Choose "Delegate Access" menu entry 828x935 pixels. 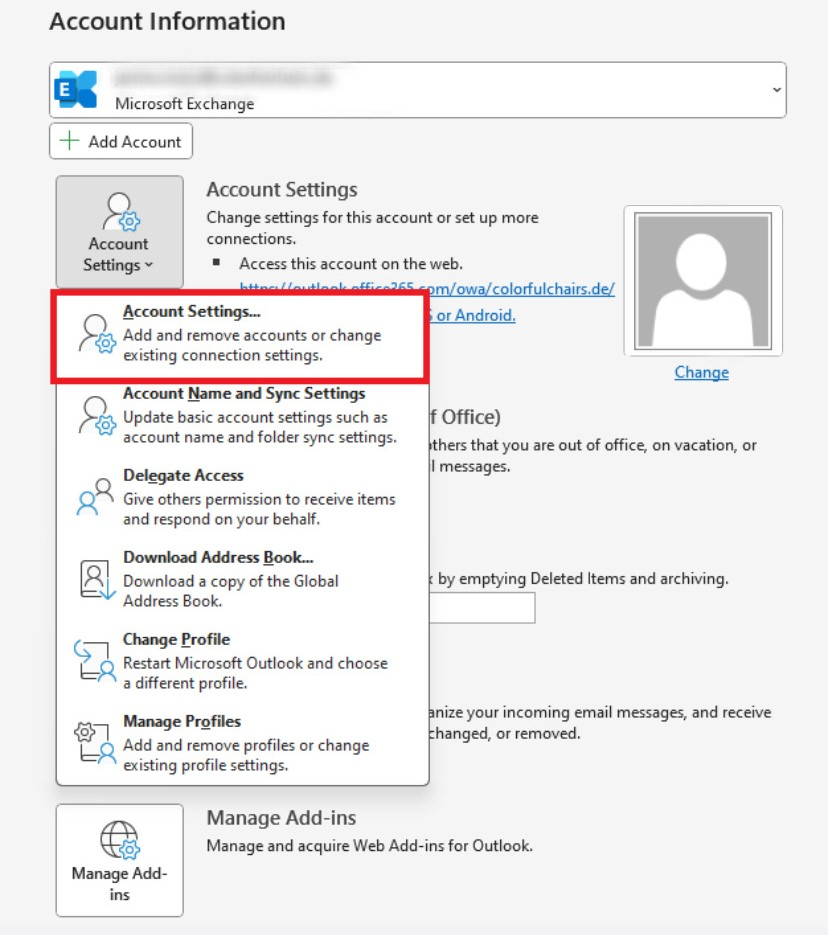coord(185,475)
